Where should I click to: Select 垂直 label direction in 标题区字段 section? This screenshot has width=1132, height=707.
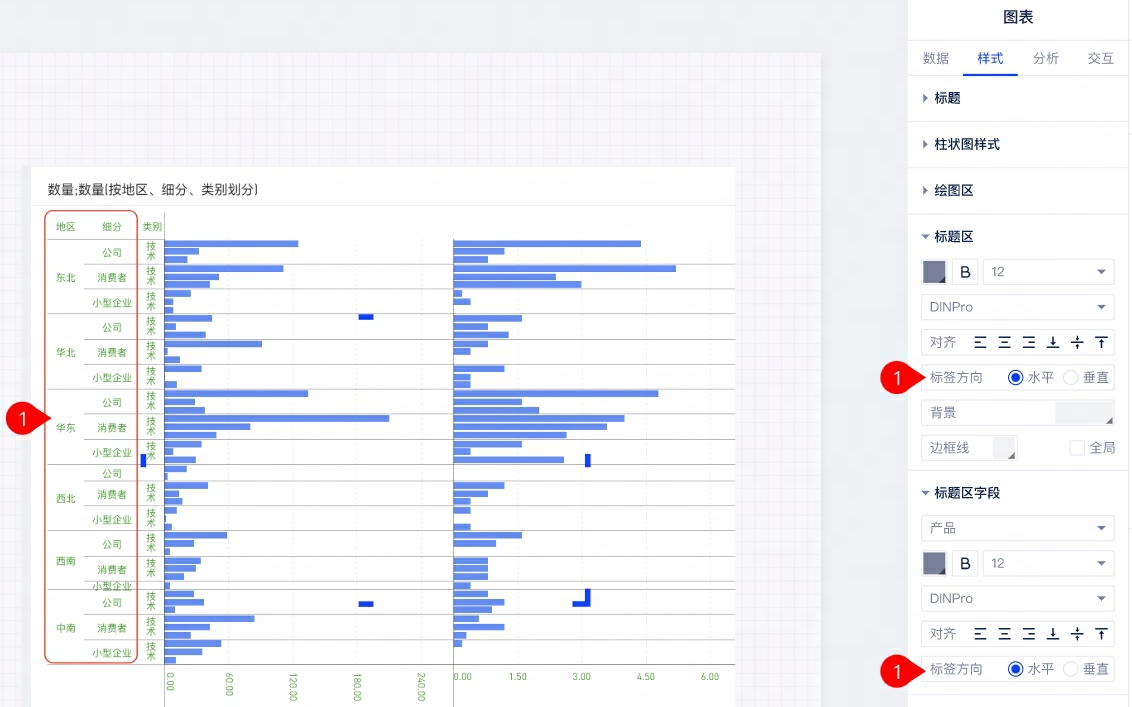pos(1071,669)
